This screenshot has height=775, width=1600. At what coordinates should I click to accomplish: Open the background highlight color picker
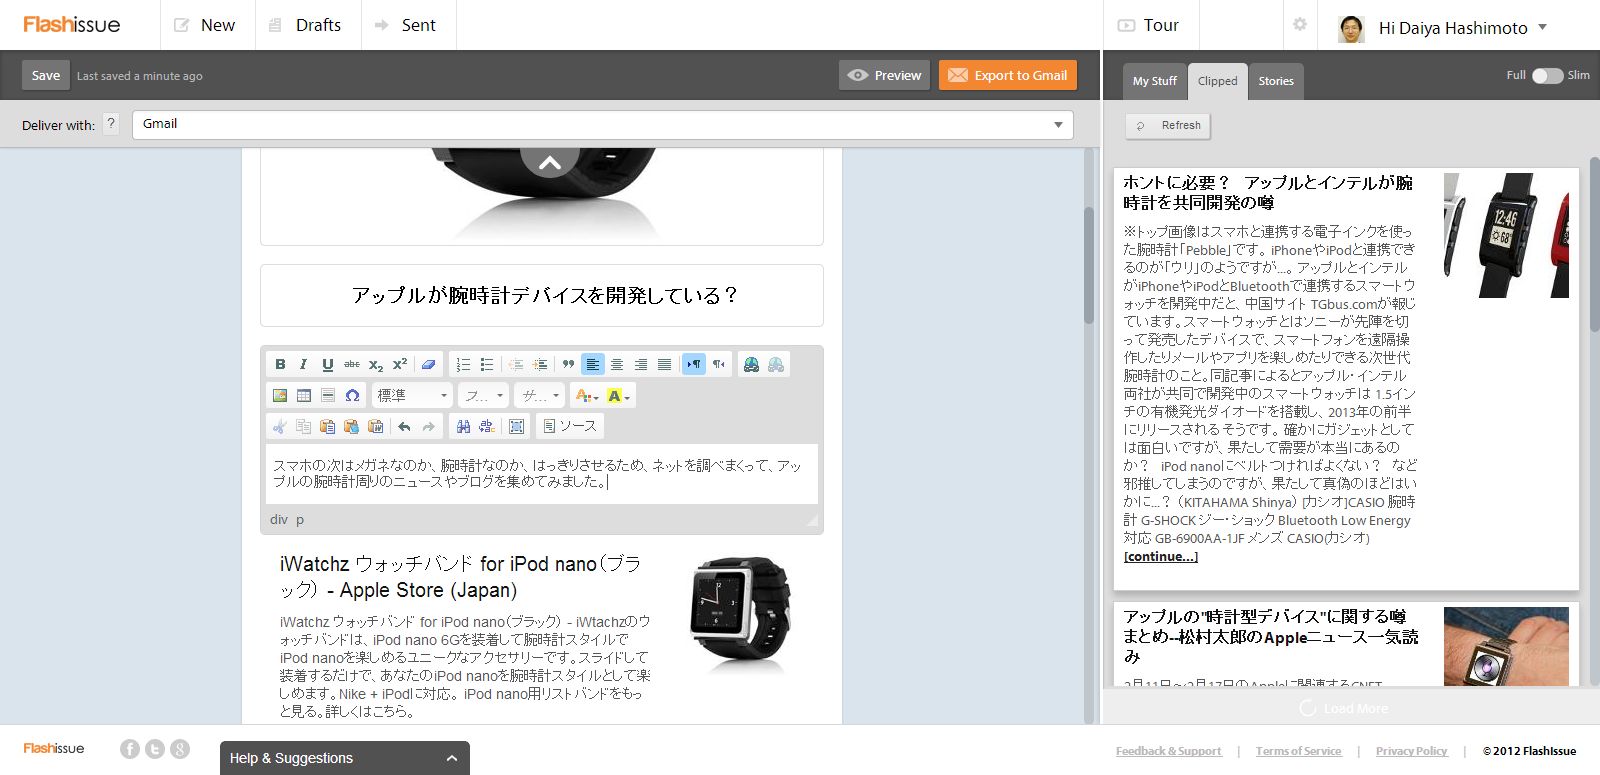pos(618,395)
